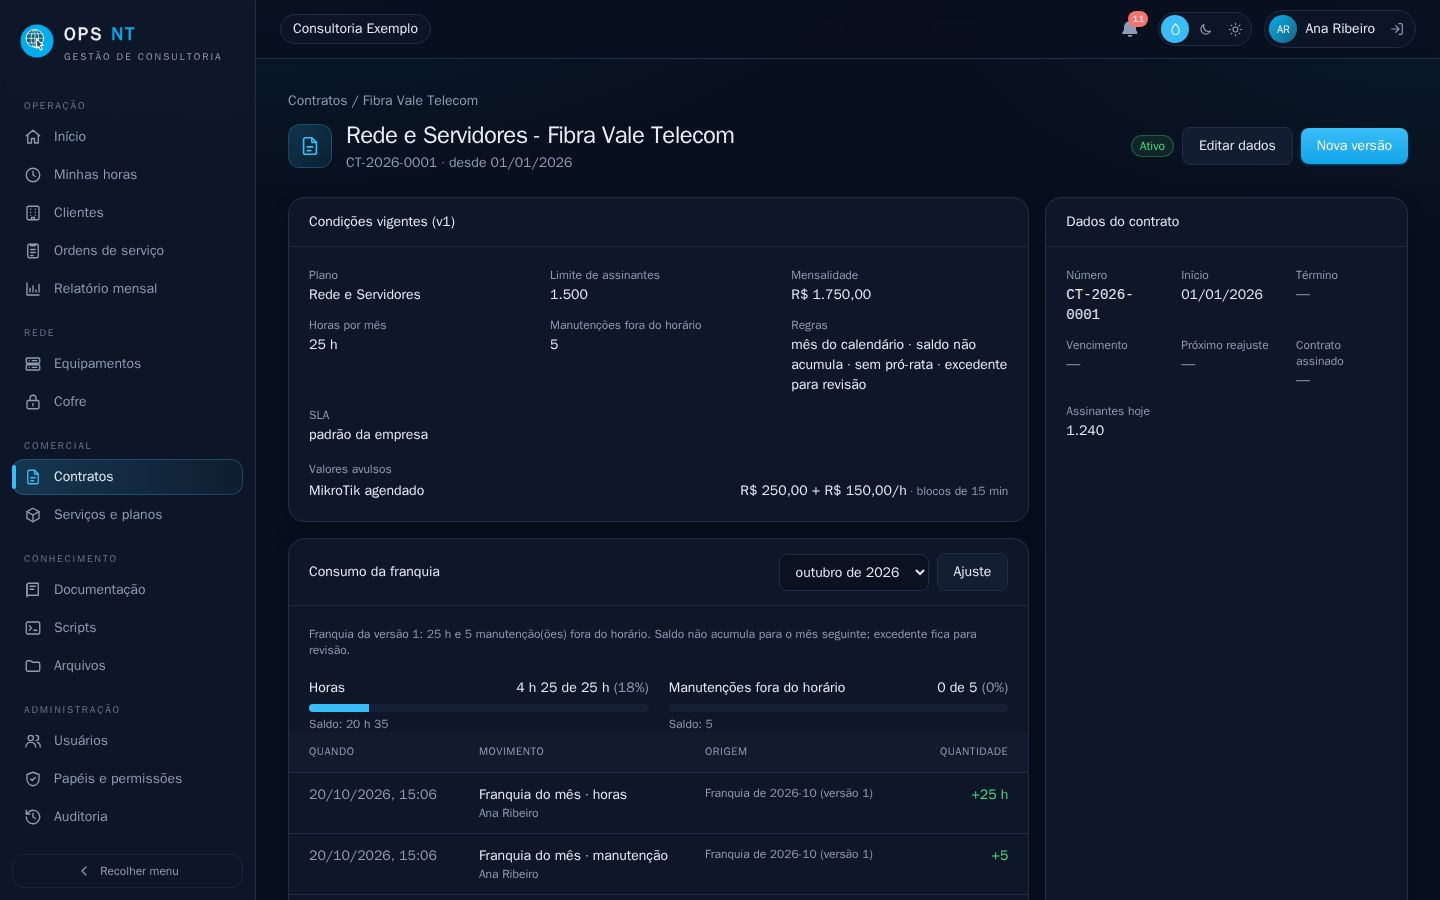This screenshot has height=900, width=1440.
Task: Click the Consultoria Exemplo organization pill
Action: [355, 29]
